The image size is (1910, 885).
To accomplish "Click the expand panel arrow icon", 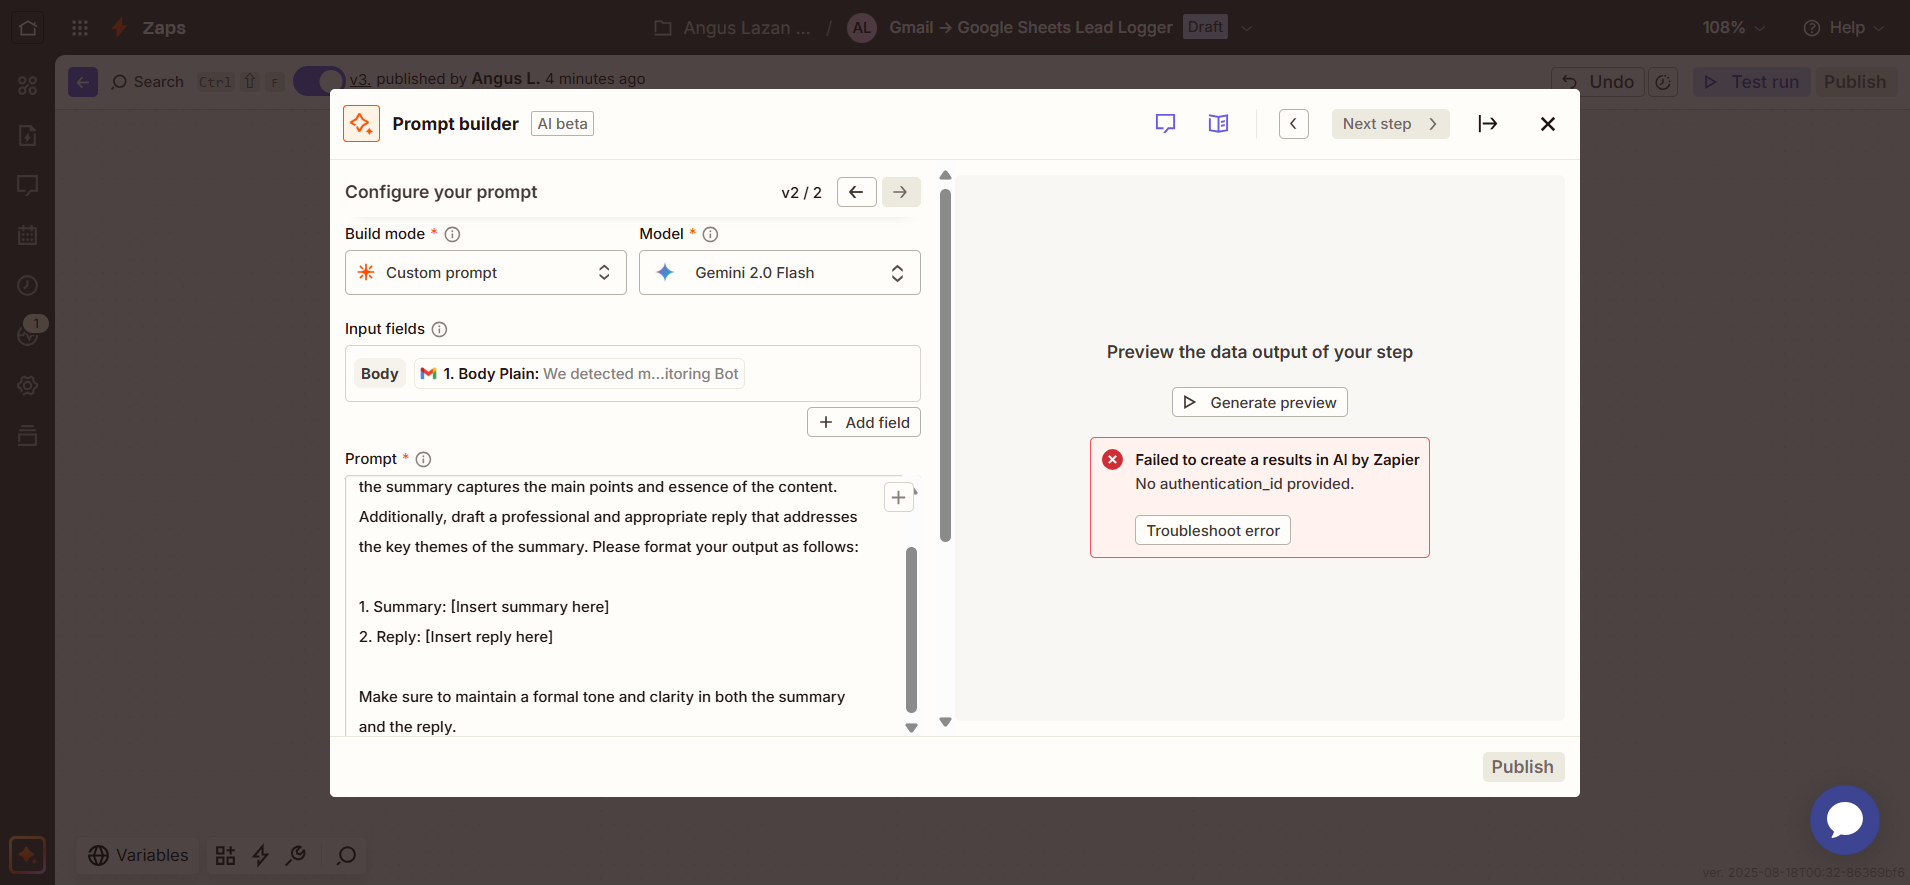I will 1488,124.
